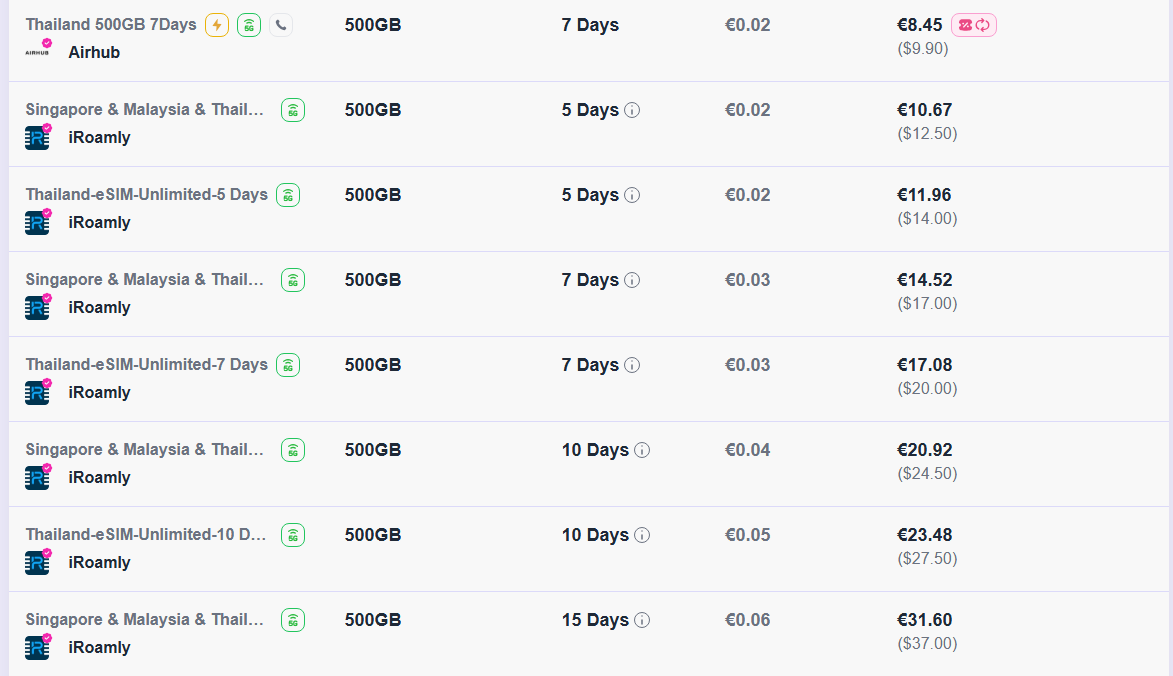Click the 5G icon next to Thailand-eSIM-Unlimited-5 Days

[x=288, y=195]
